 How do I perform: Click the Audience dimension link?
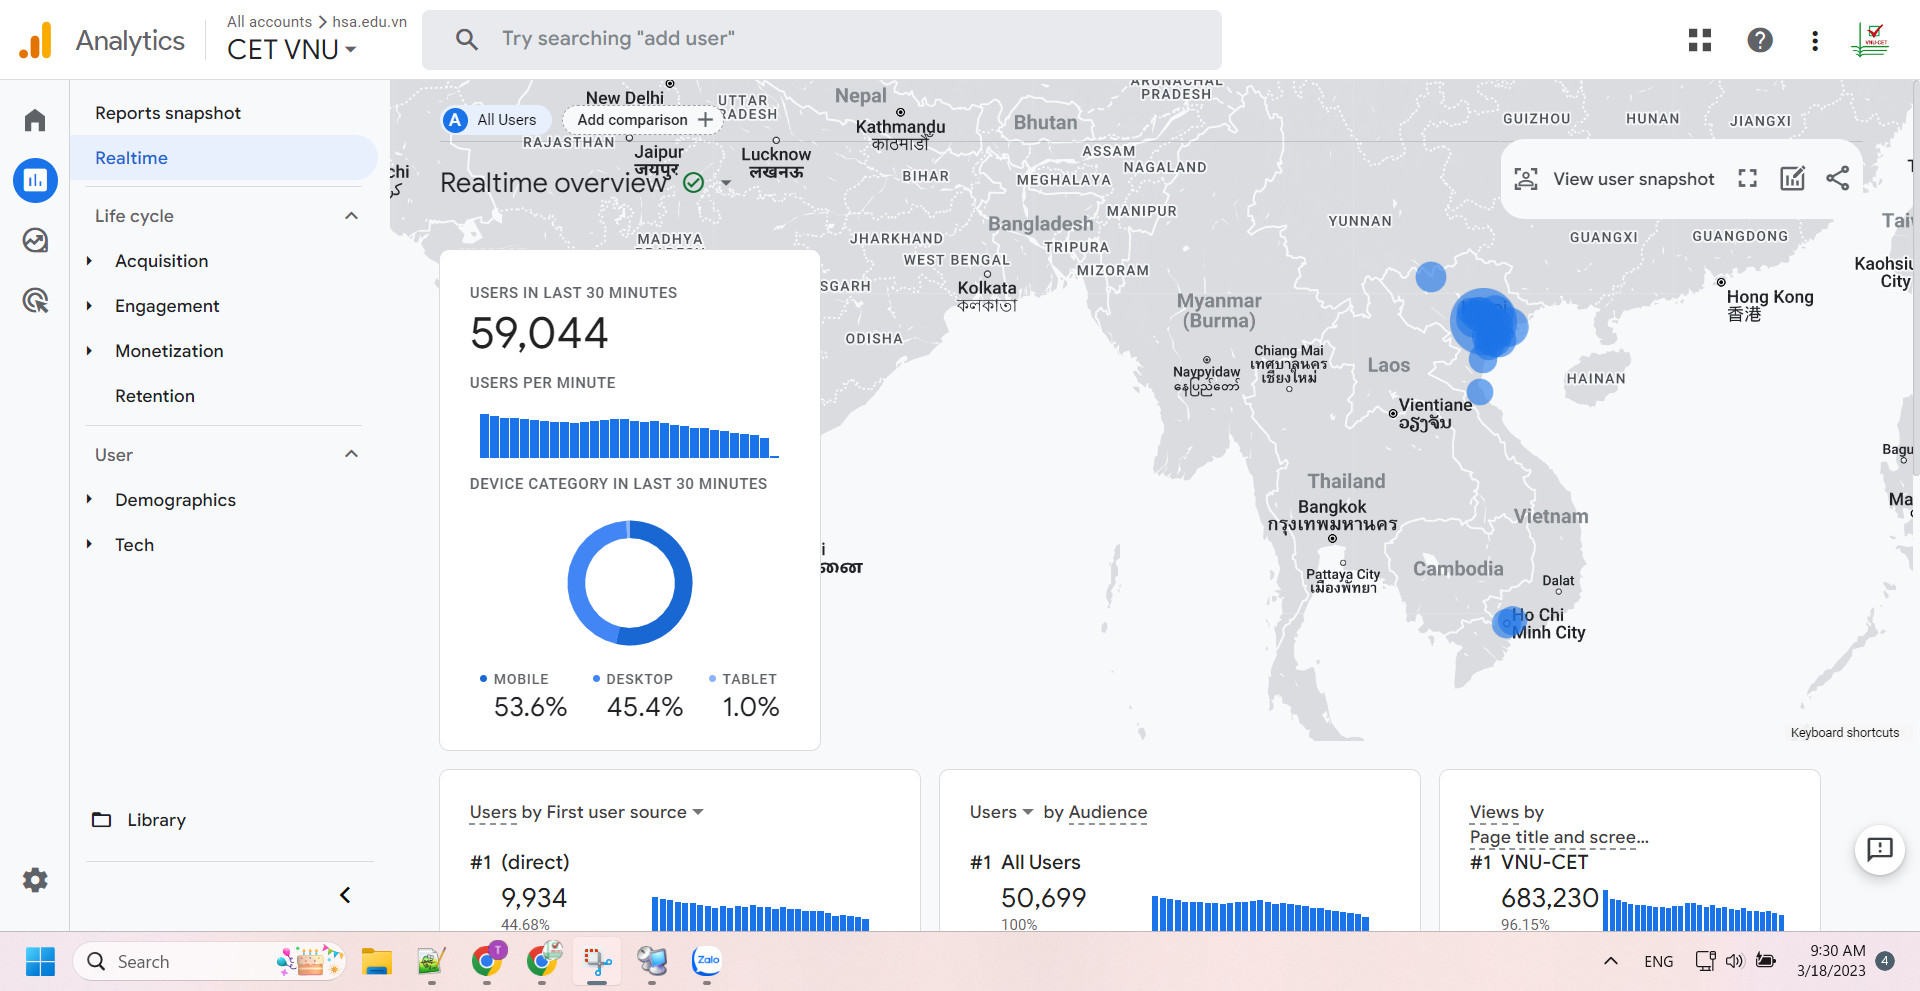pyautogui.click(x=1108, y=812)
